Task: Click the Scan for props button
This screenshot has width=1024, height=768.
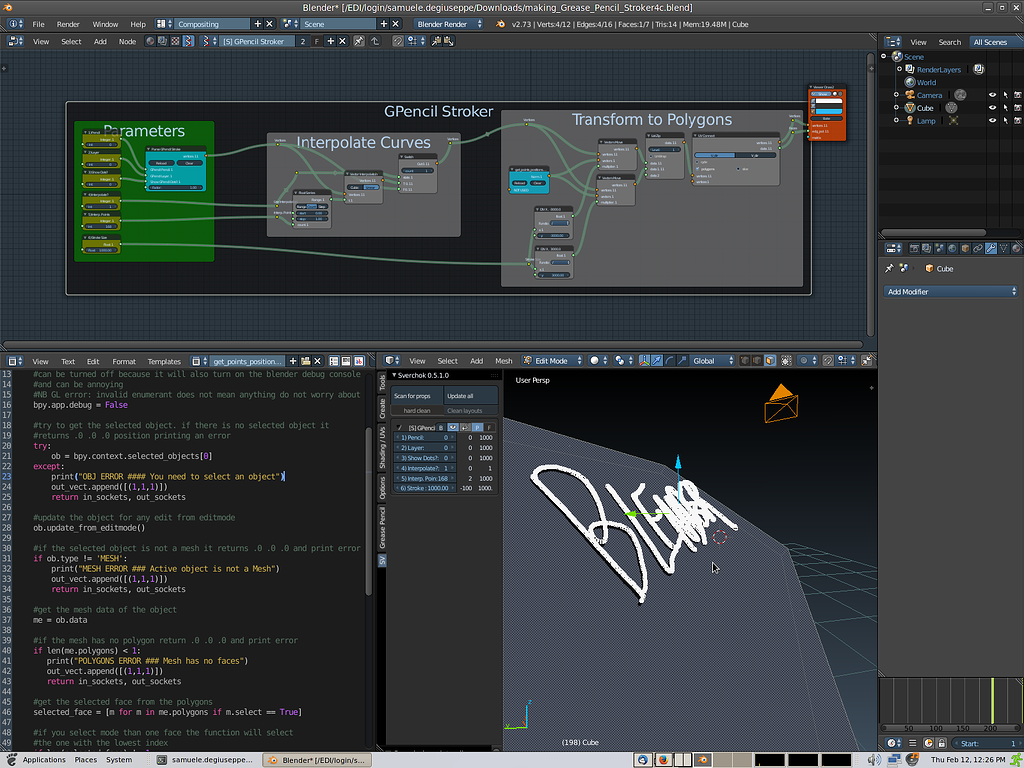Action: click(x=417, y=396)
